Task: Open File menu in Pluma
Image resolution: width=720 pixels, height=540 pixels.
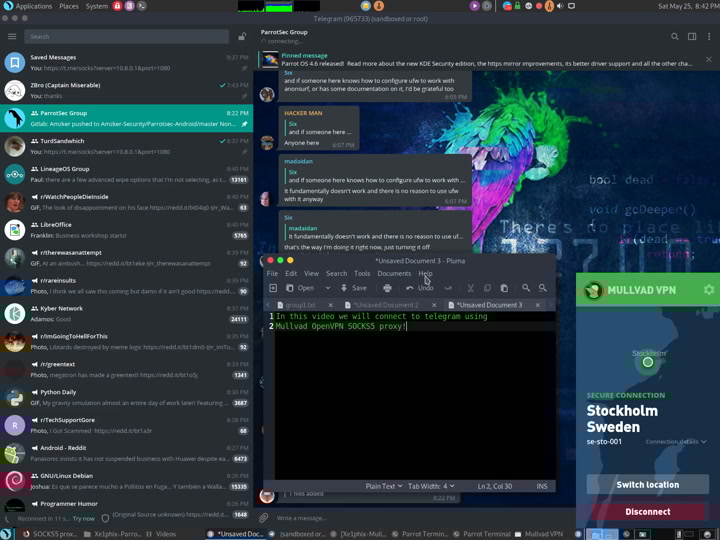Action: click(x=272, y=273)
